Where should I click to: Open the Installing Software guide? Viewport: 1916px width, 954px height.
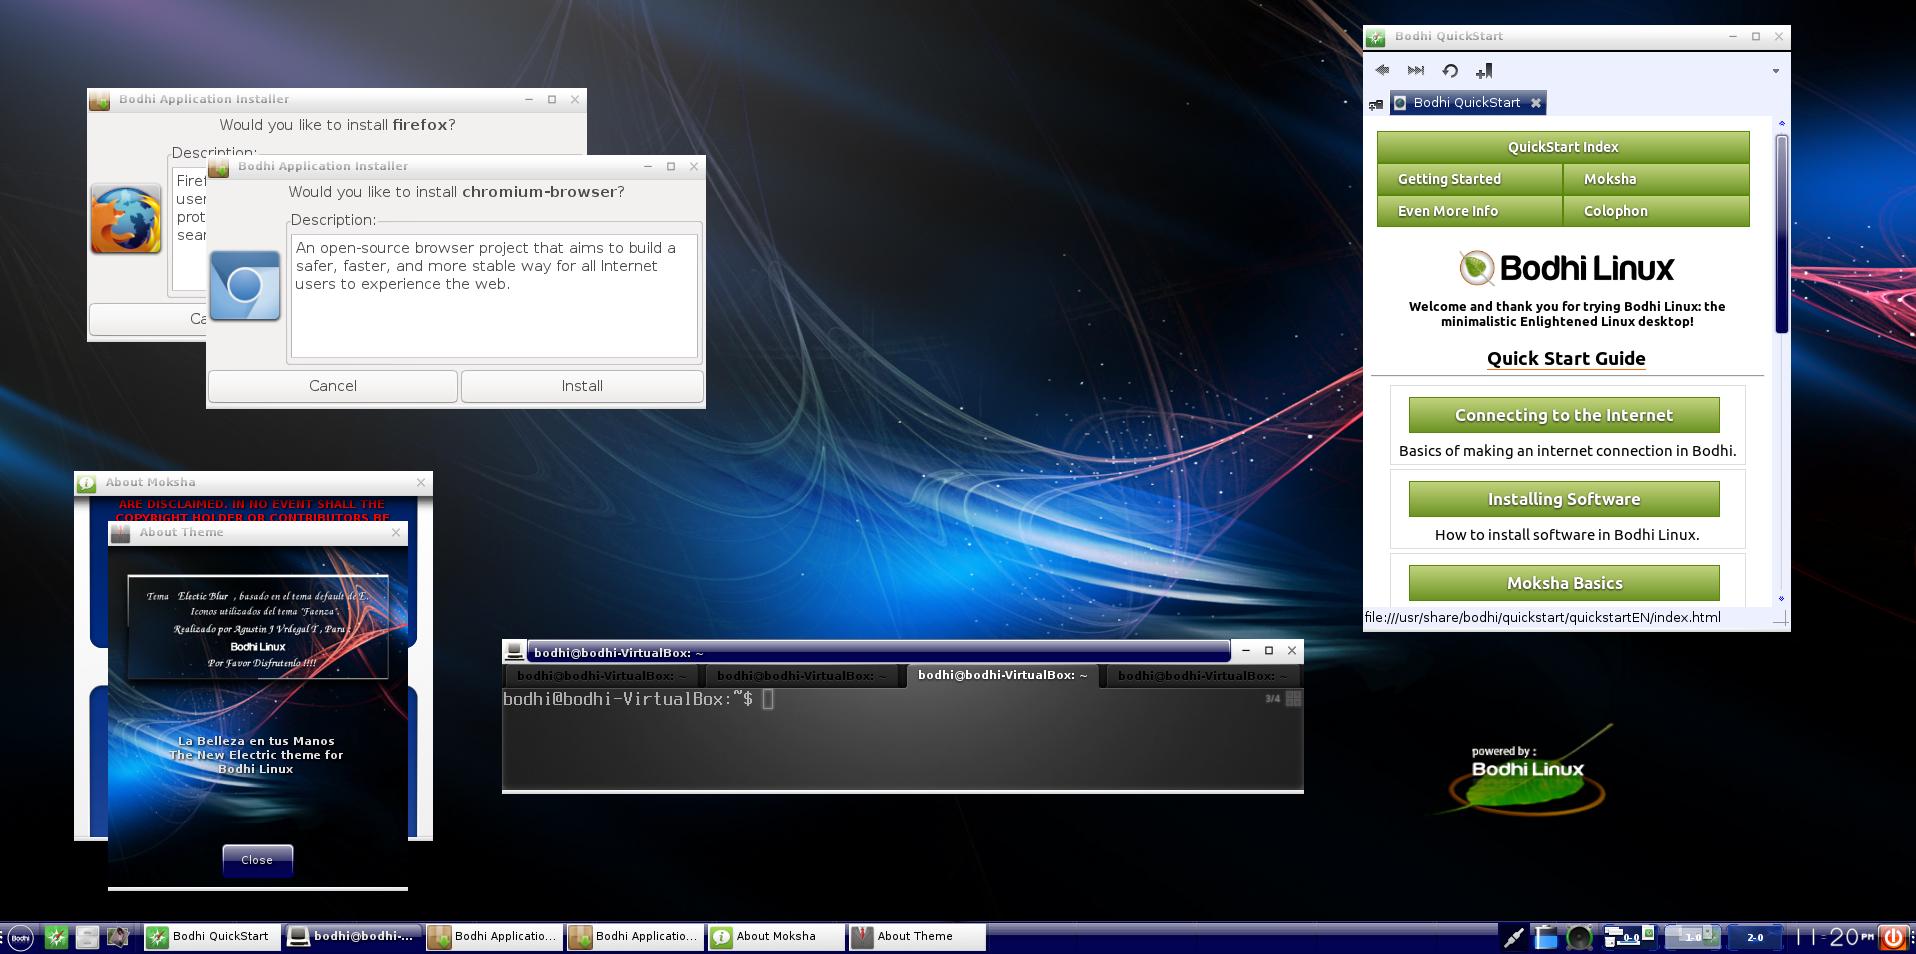pyautogui.click(x=1564, y=499)
